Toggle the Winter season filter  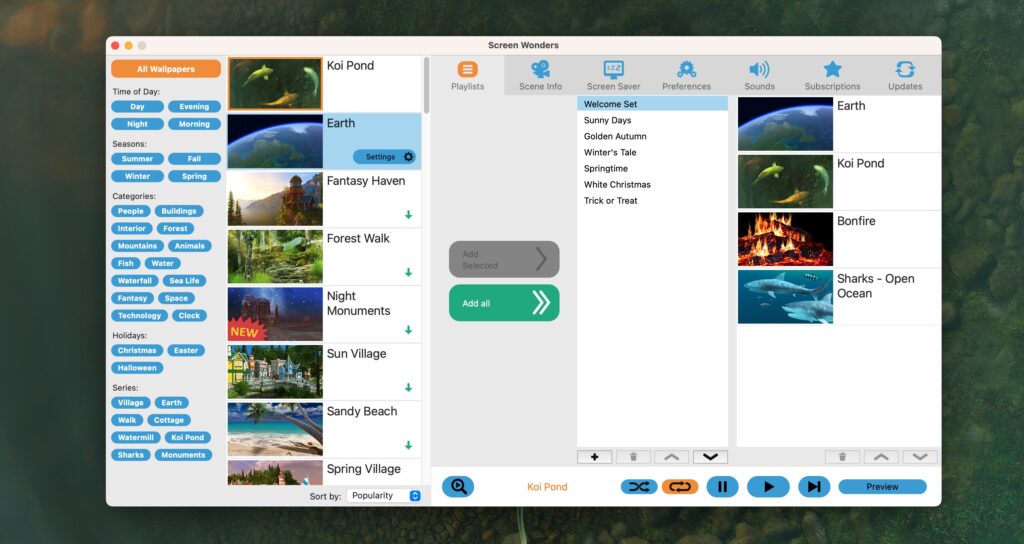click(x=137, y=176)
